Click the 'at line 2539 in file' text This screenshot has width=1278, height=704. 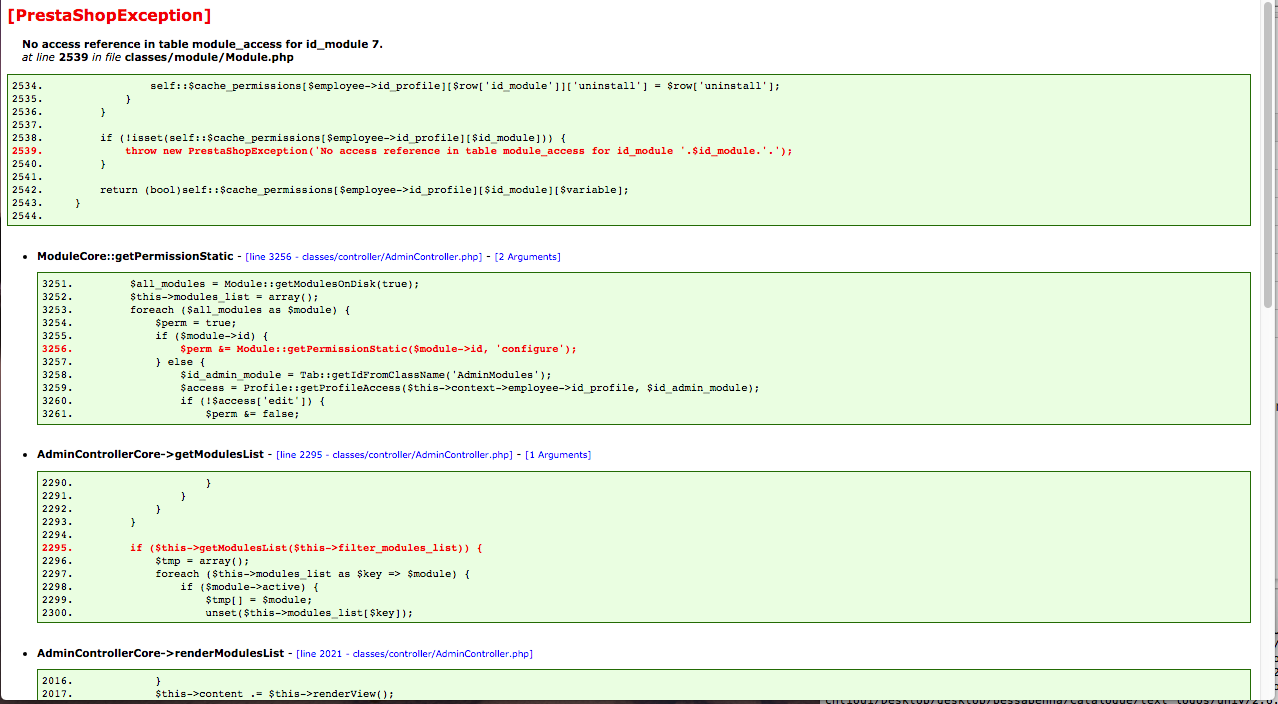[x=158, y=58]
